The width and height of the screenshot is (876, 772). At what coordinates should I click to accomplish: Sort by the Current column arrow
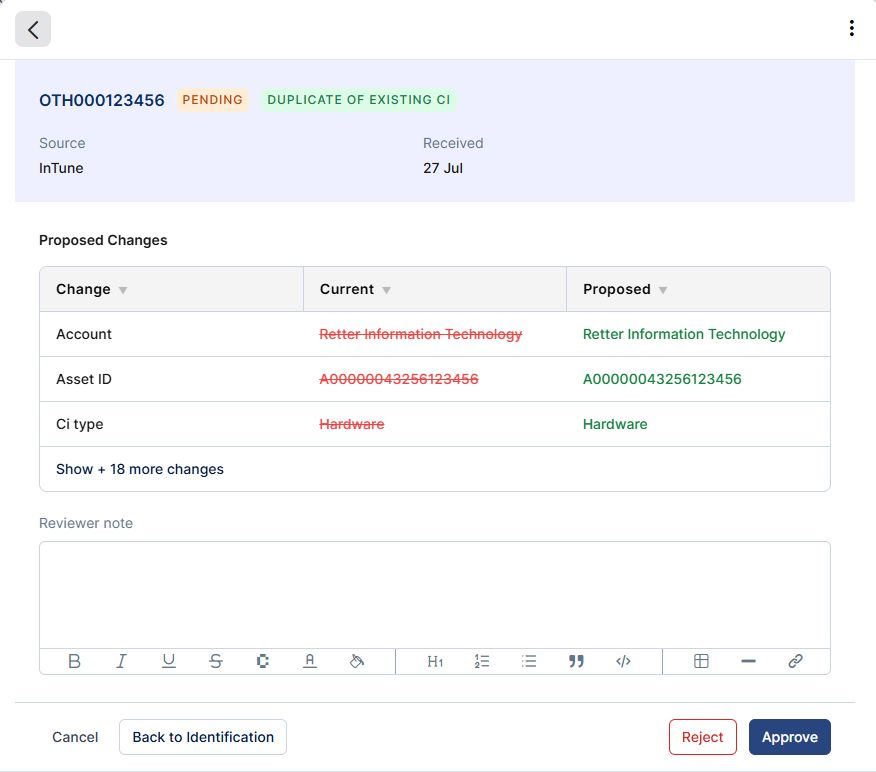(x=386, y=290)
